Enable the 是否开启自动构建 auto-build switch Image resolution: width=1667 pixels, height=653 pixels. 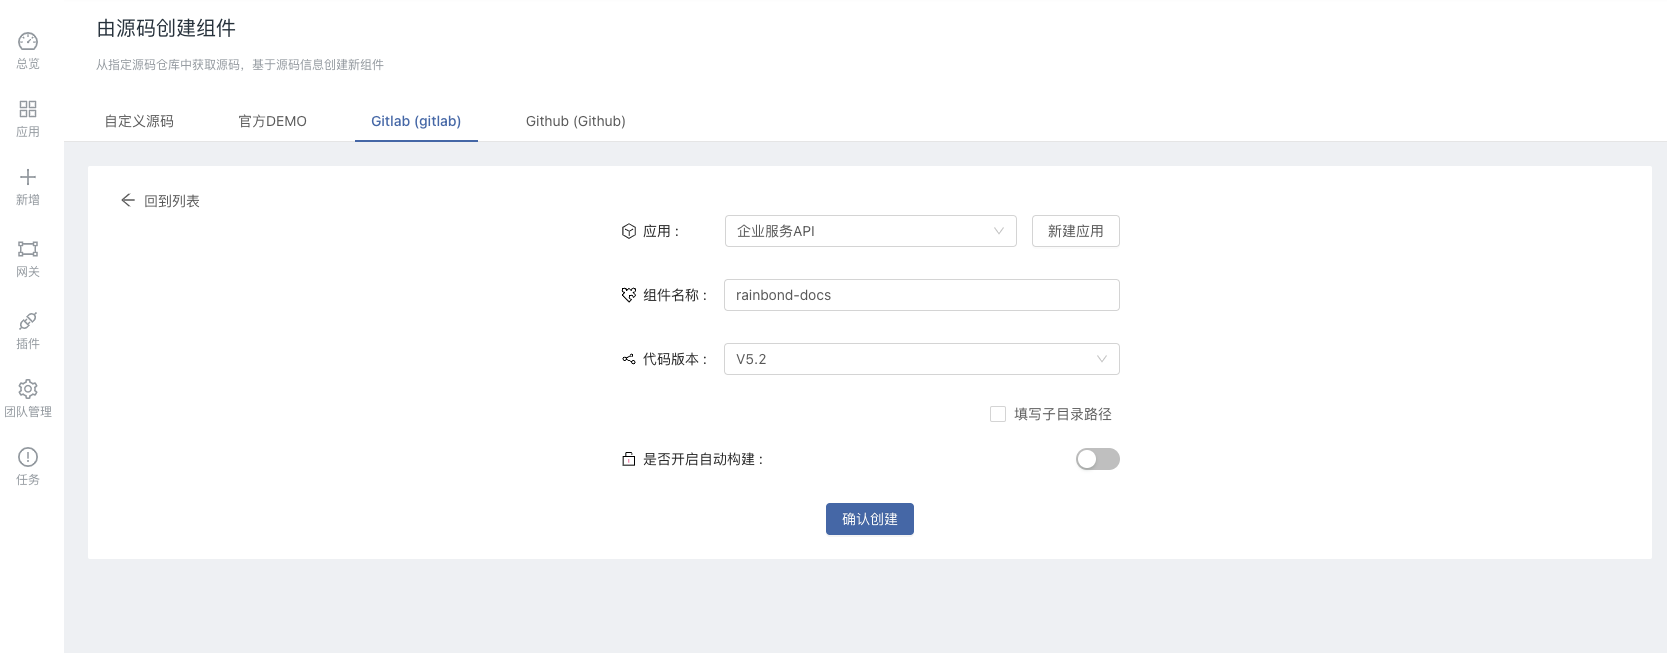1097,459
